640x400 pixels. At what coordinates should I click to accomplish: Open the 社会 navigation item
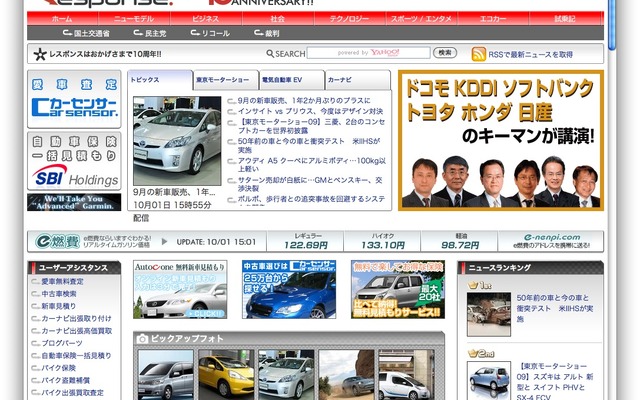[278, 19]
